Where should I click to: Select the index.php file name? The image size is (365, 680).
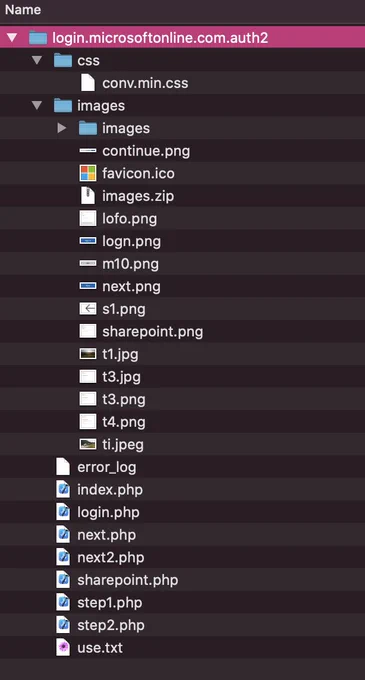click(110, 490)
